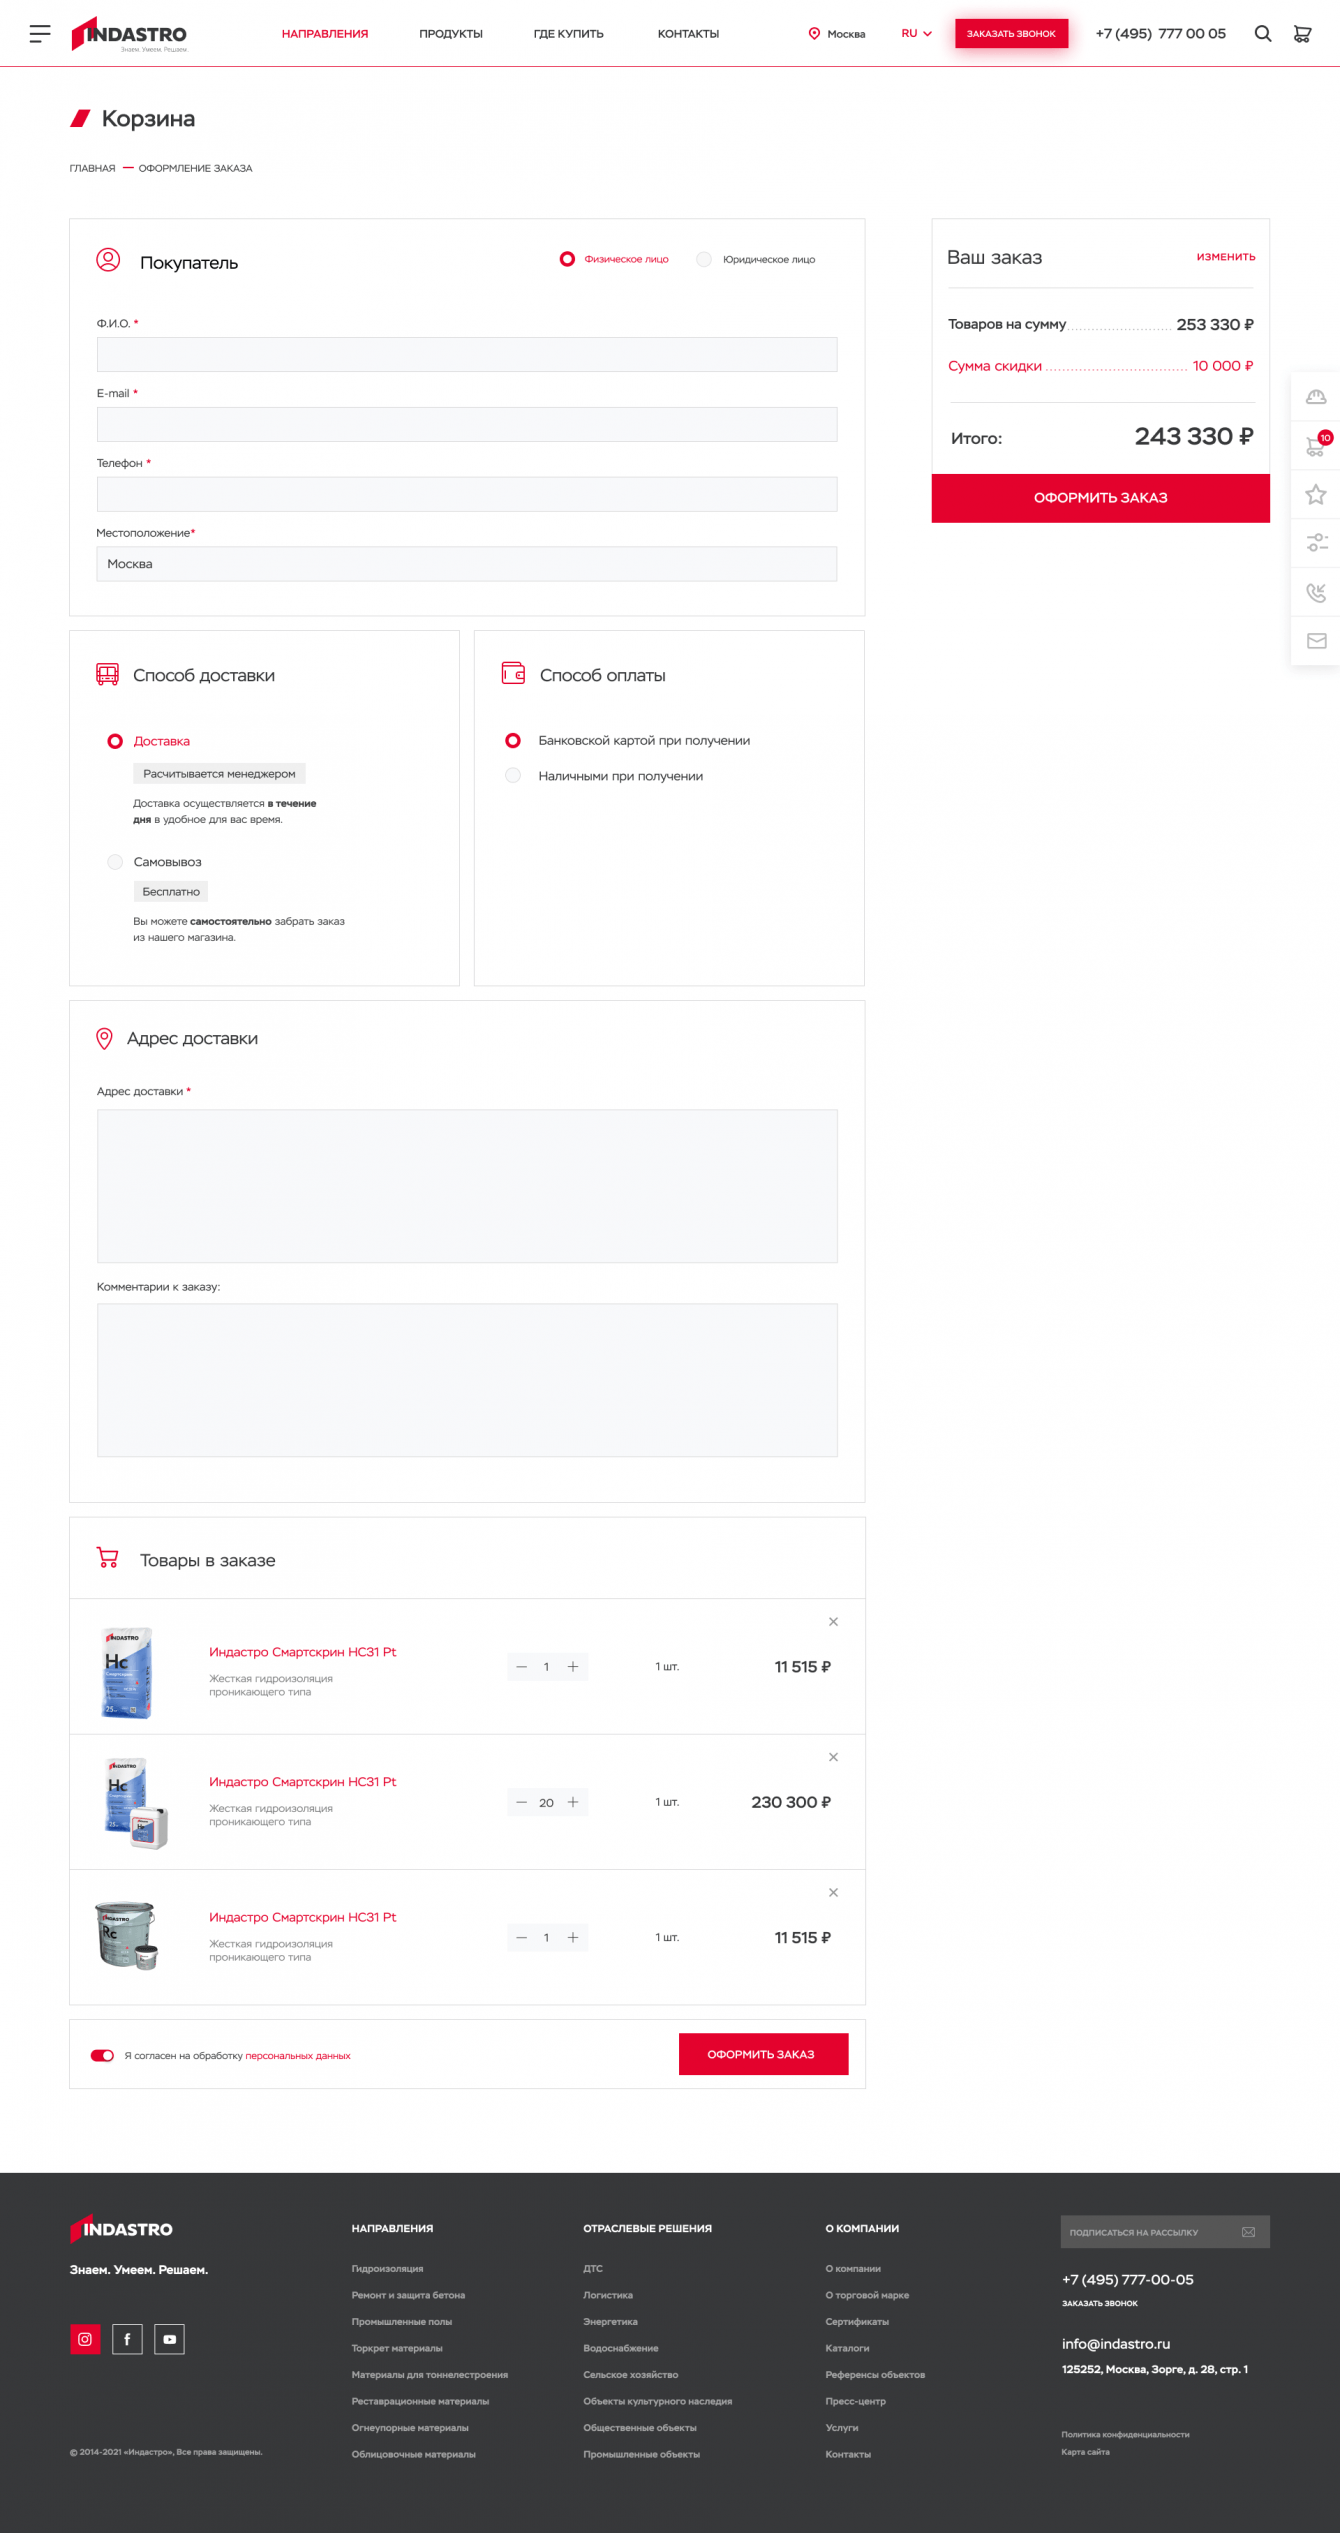Image resolution: width=1340 pixels, height=2533 pixels.
Task: Expand the RU language dropdown
Action: coord(916,34)
